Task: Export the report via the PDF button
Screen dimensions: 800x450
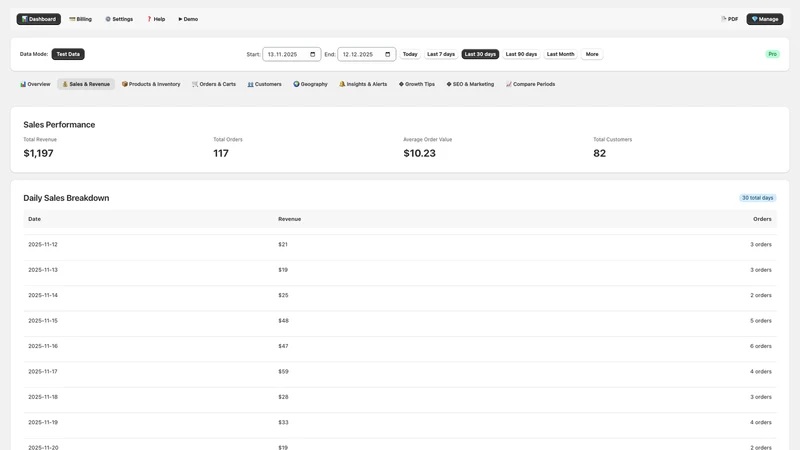Action: 730,19
